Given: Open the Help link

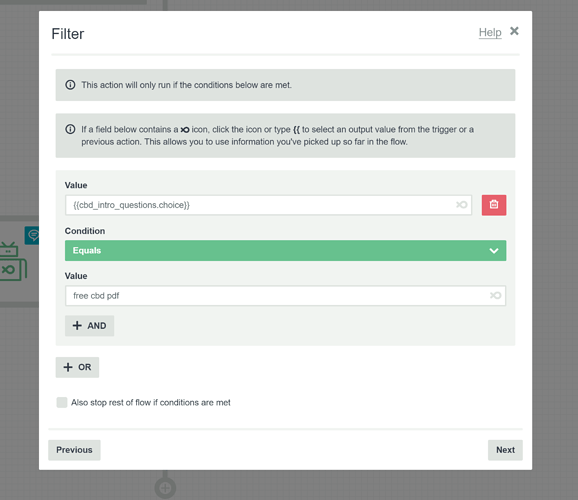Looking at the screenshot, I should tap(490, 32).
